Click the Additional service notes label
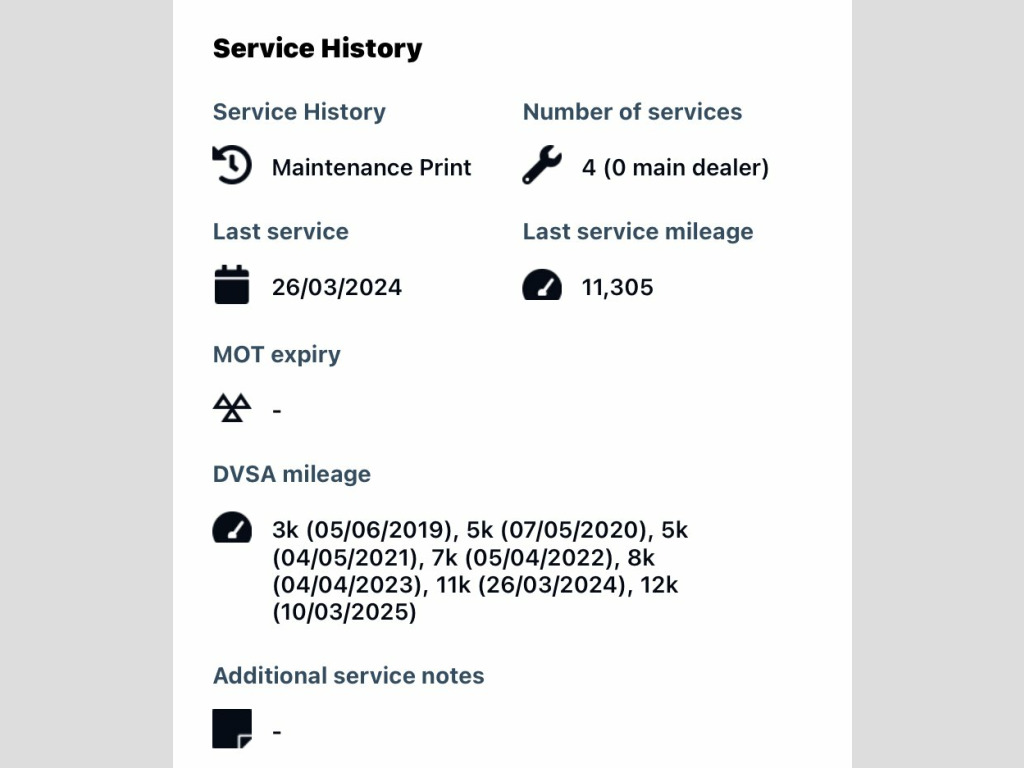1024x768 pixels. coord(349,675)
